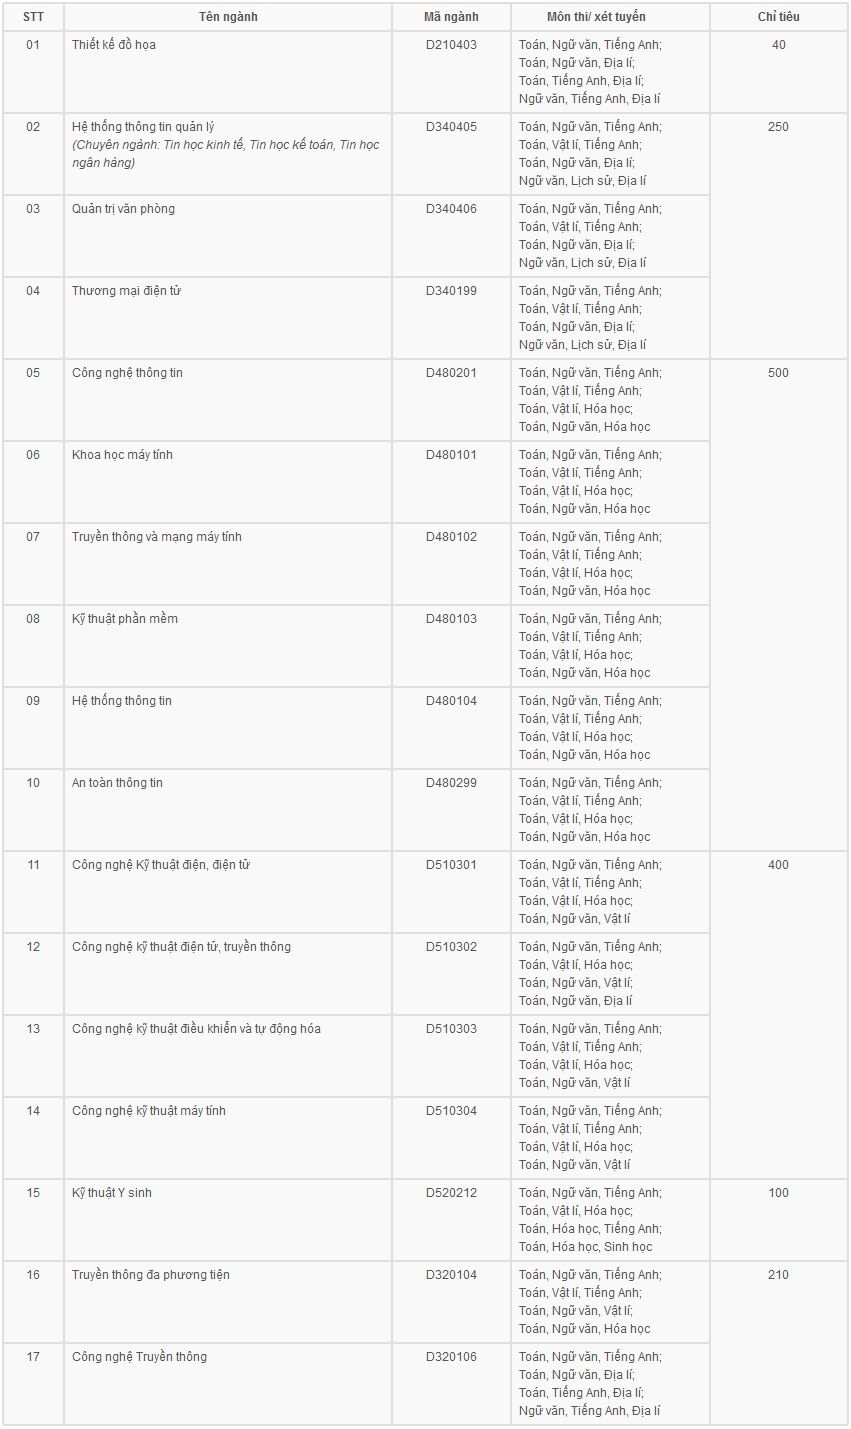Viewport: 851px width, 1429px height.
Task: Select "Truyền thông và mạng máy tính" row name
Action: [157, 537]
